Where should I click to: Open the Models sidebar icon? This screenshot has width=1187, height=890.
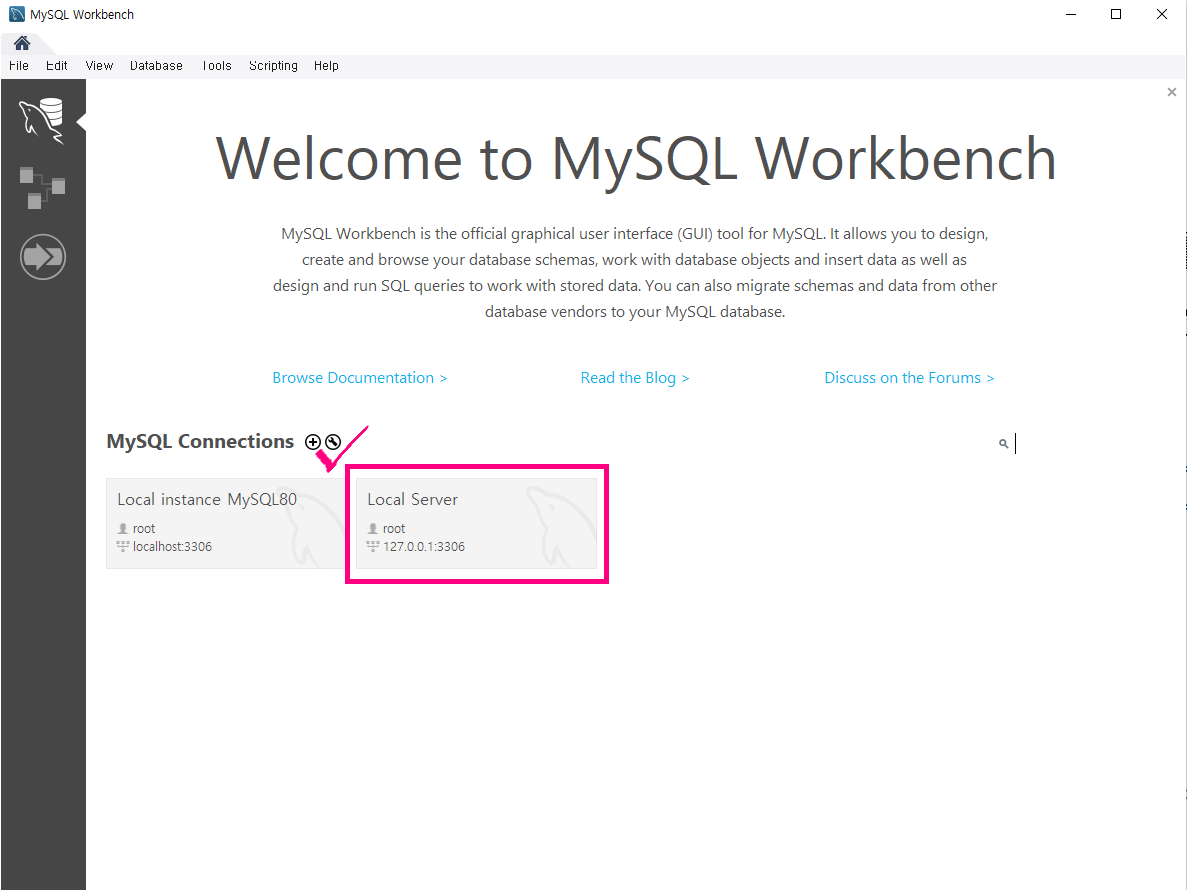[42, 188]
